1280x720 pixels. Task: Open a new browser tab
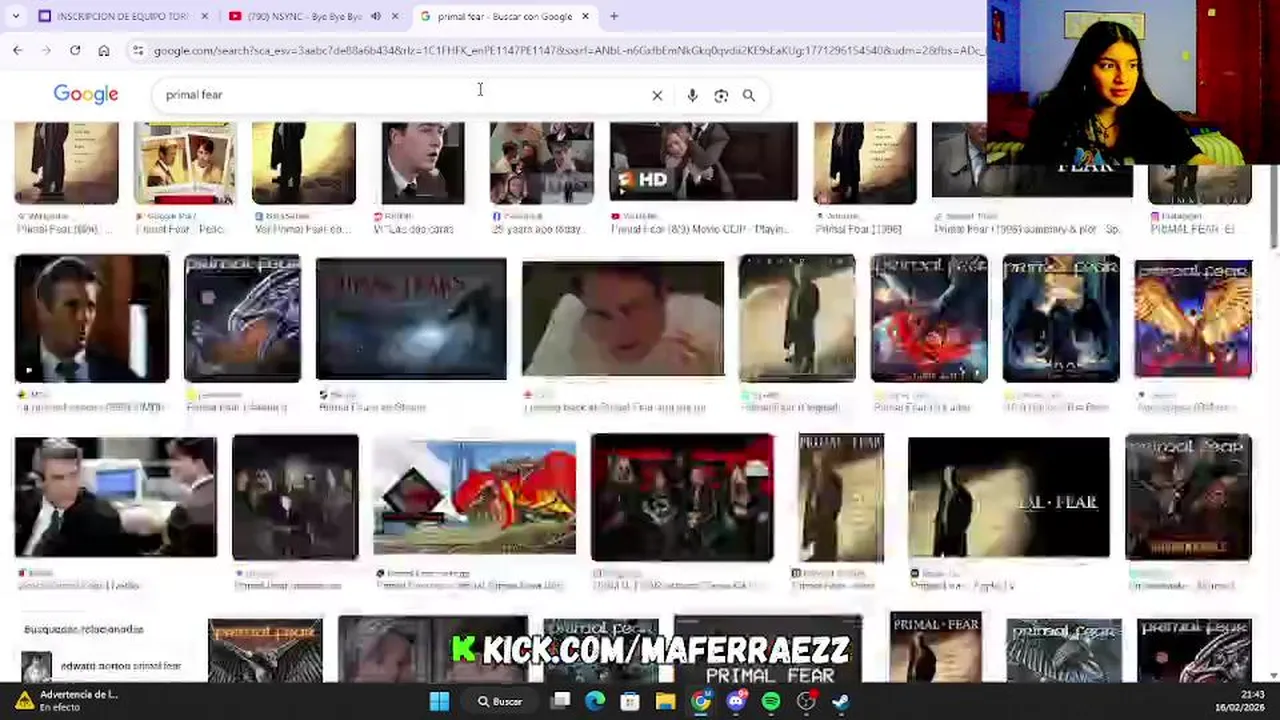(x=614, y=16)
